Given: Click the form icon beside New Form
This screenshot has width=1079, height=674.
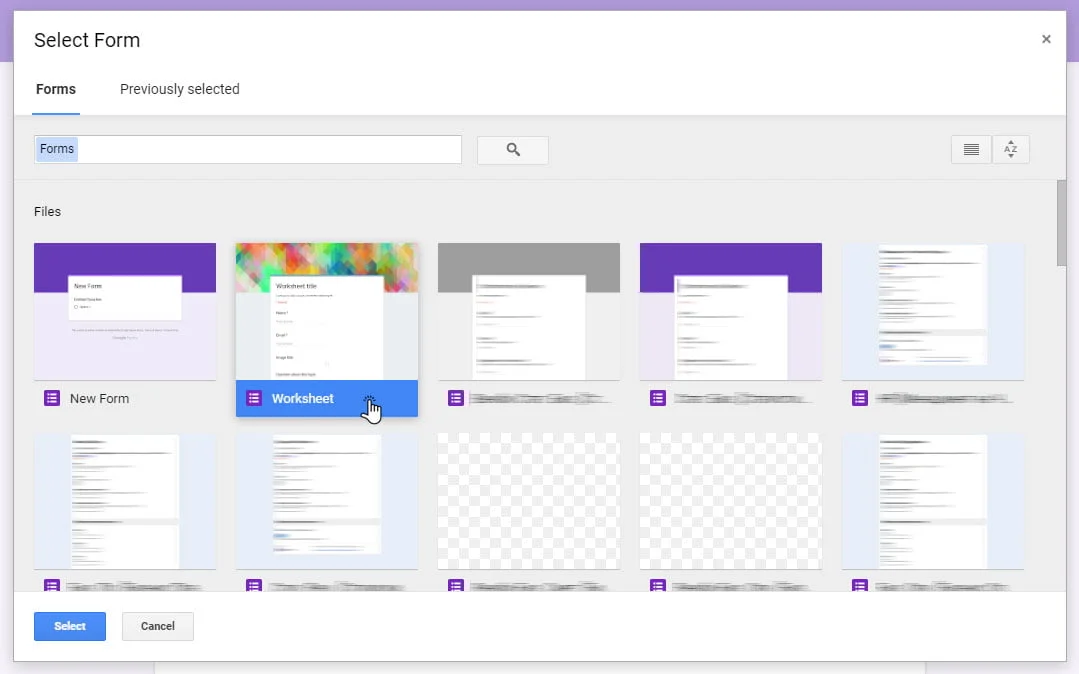Looking at the screenshot, I should pos(52,398).
